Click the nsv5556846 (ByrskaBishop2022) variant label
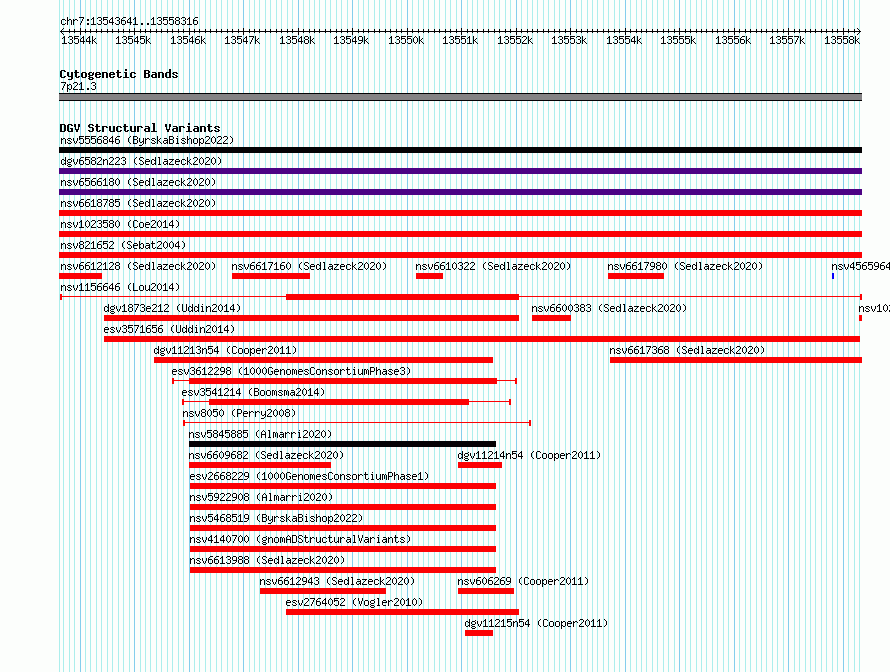Viewport: 890px width, 672px height. pos(147,140)
